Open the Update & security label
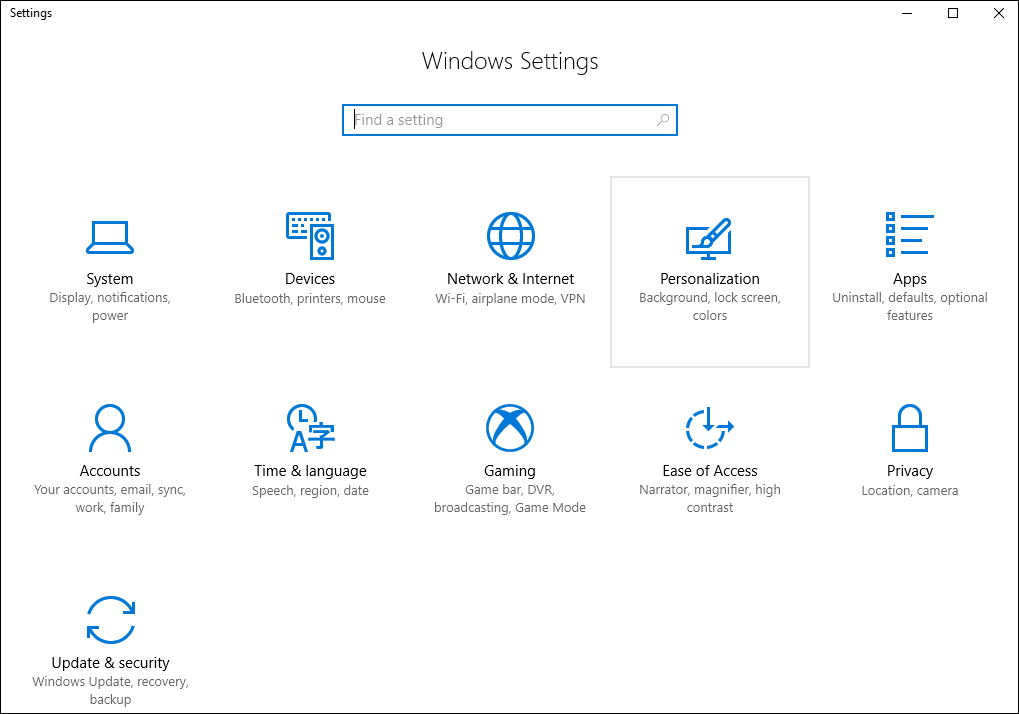1019x714 pixels. (110, 663)
